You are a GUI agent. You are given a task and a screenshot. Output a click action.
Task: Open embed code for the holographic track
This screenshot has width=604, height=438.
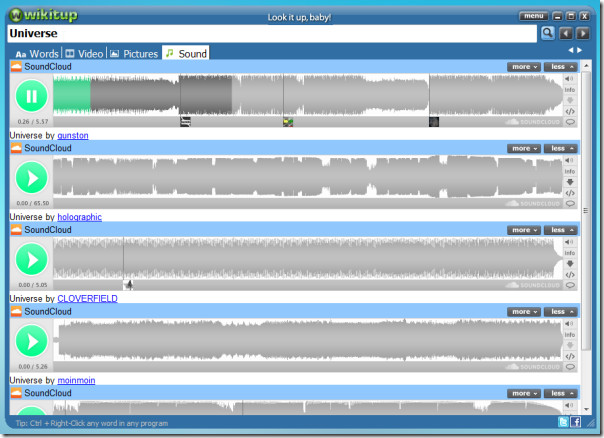(x=570, y=193)
